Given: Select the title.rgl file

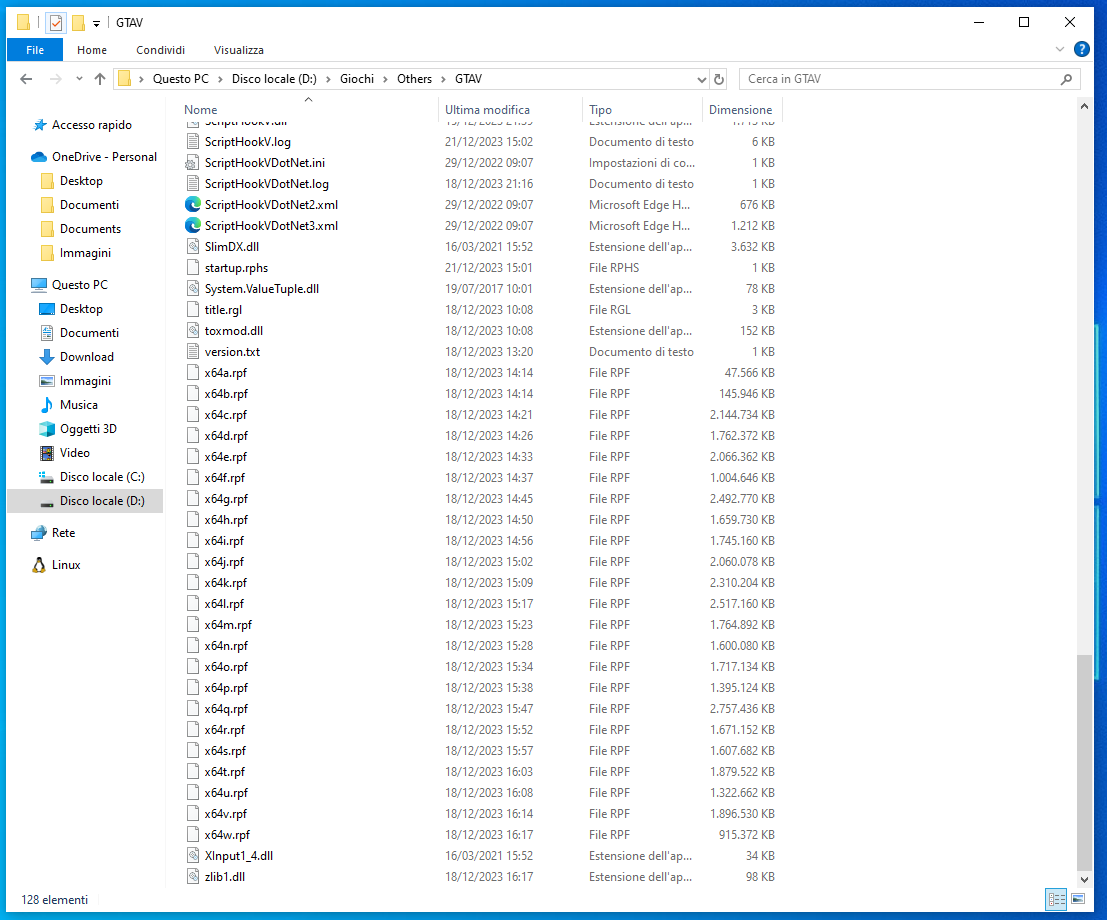Looking at the screenshot, I should (223, 309).
